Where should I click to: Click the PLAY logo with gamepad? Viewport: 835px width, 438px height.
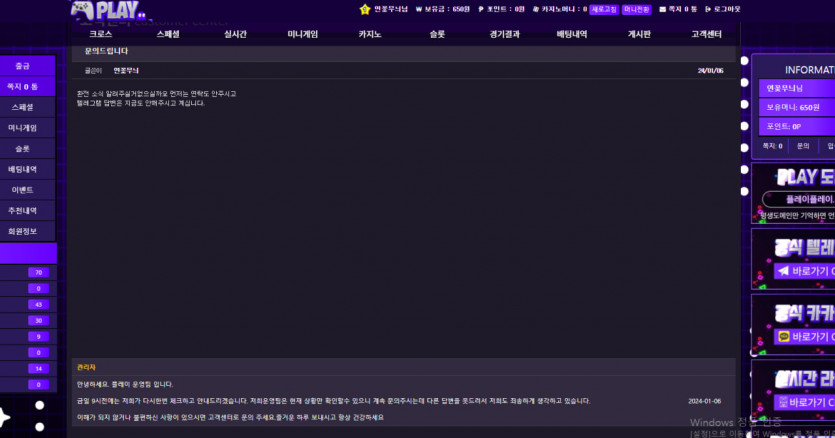(107, 11)
